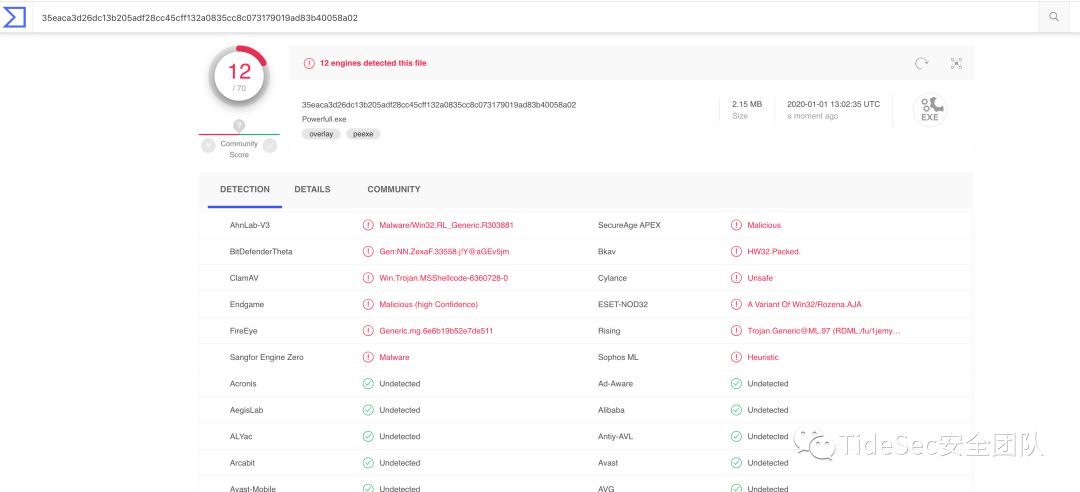The image size is (1080, 492).
Task: Click the file hash below the banner
Action: coord(439,105)
